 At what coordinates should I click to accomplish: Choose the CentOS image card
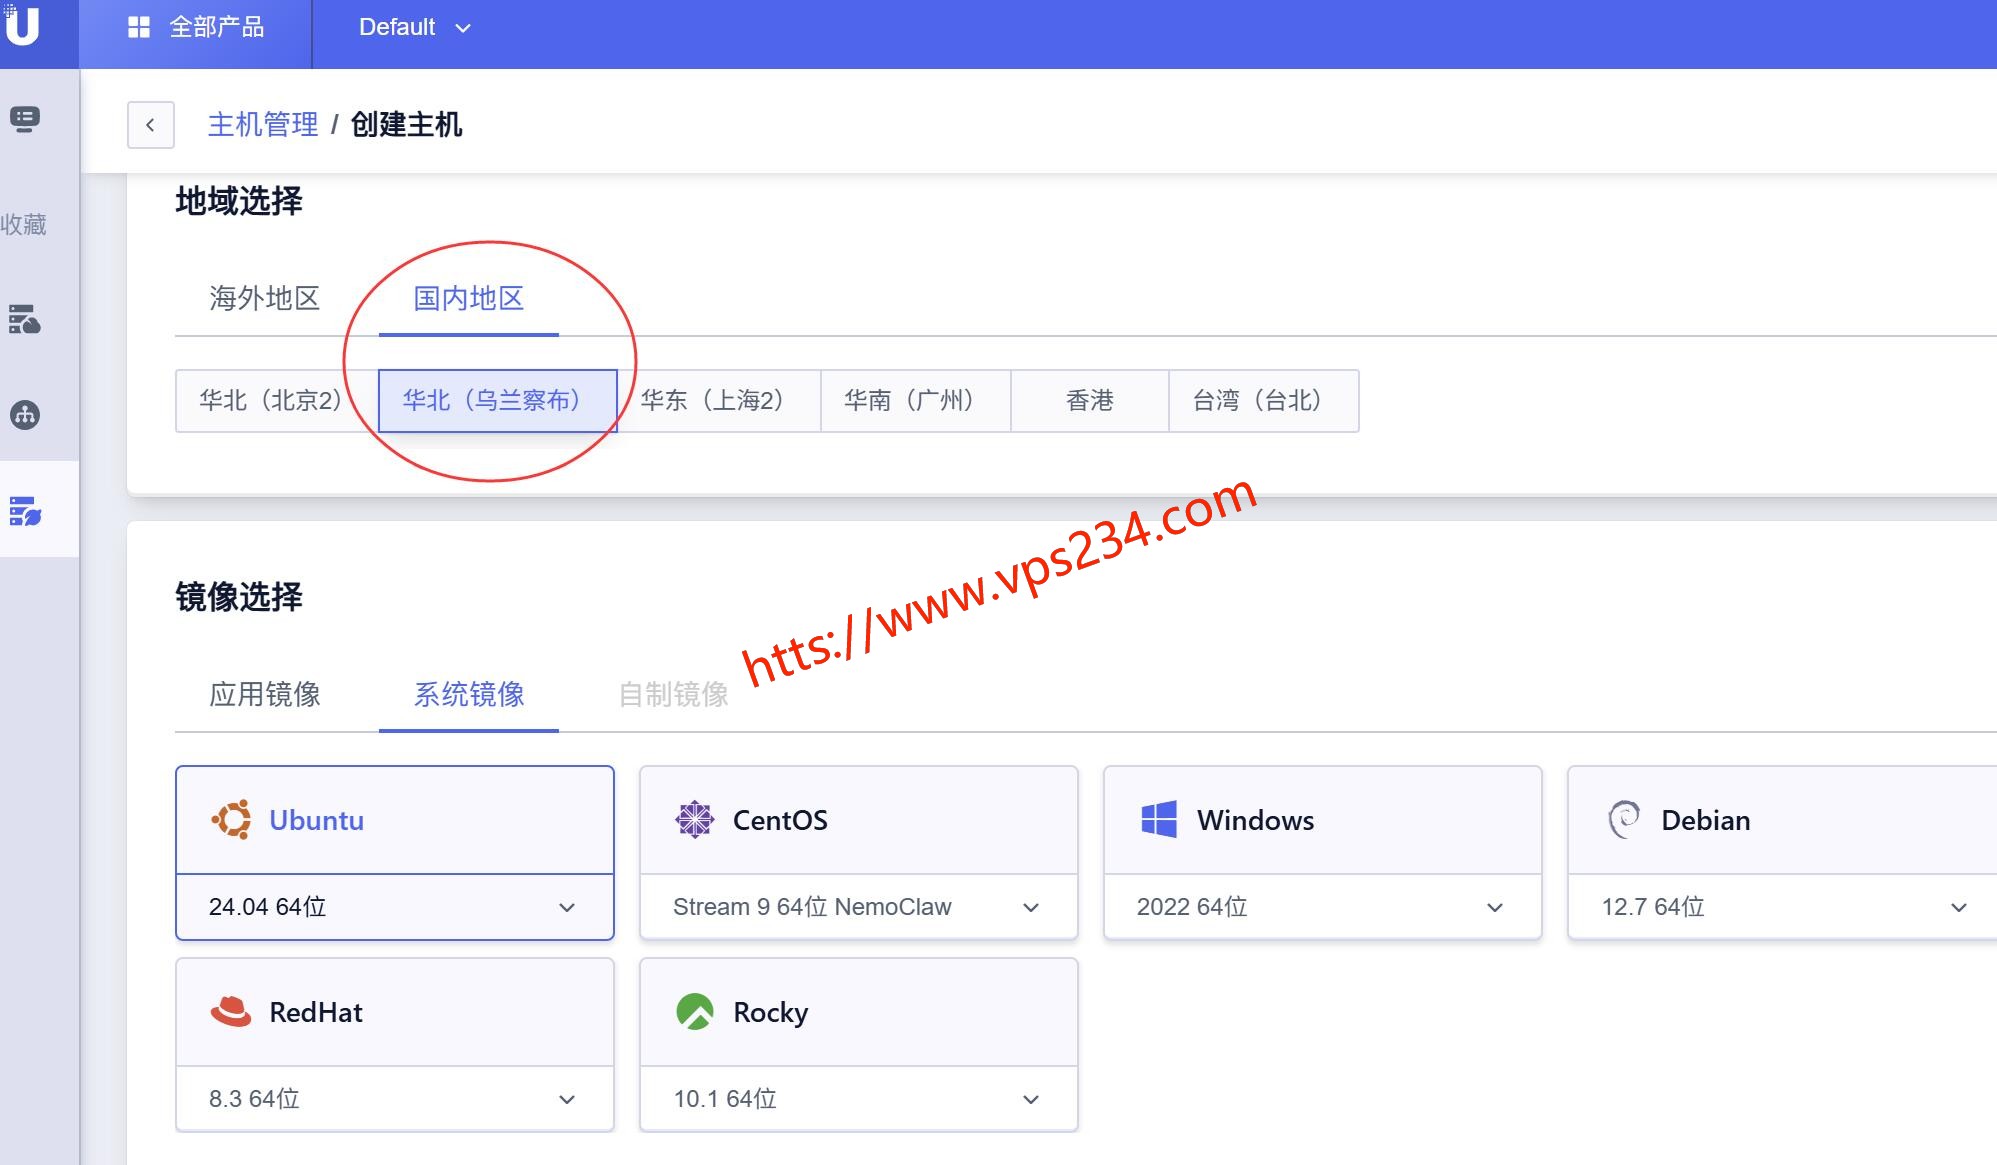click(x=859, y=820)
